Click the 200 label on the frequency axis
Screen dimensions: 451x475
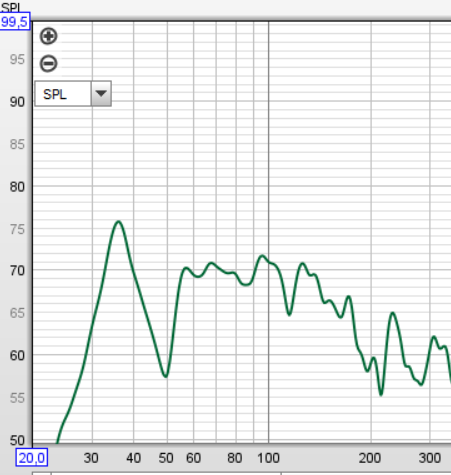370,458
